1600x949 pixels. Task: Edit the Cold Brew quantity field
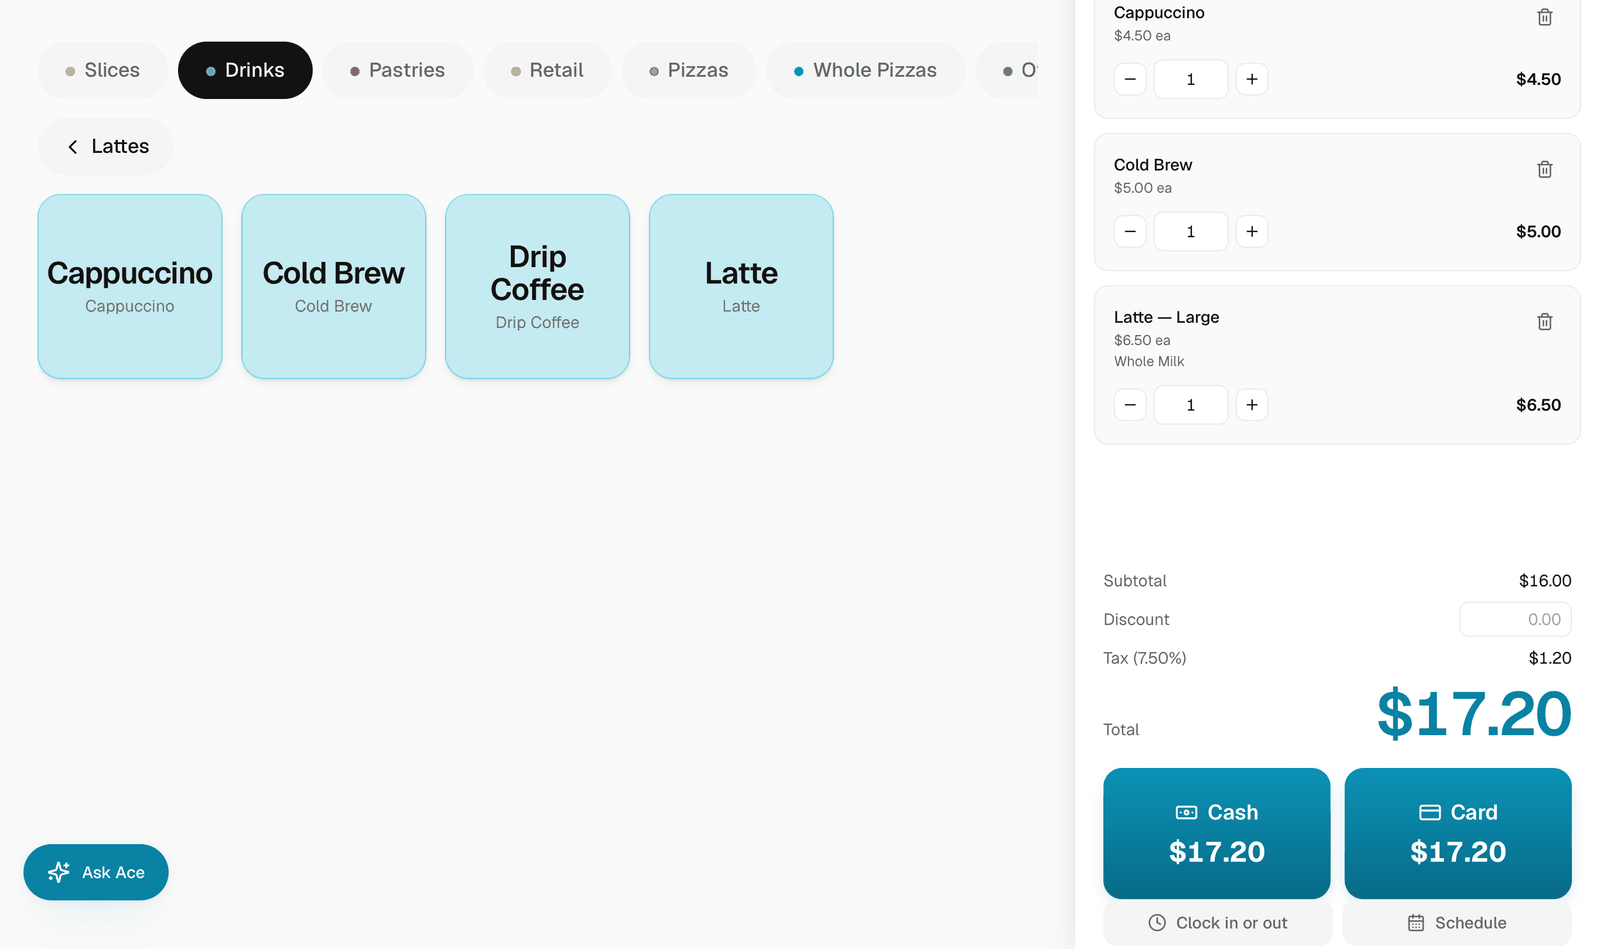1191,231
